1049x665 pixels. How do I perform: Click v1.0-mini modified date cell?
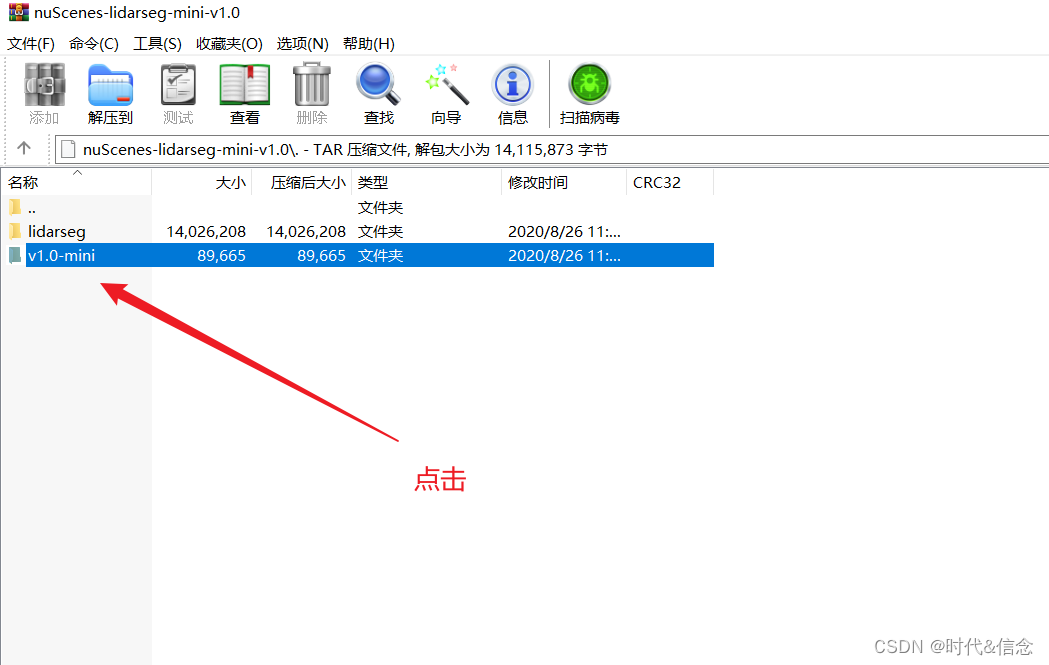coord(564,256)
